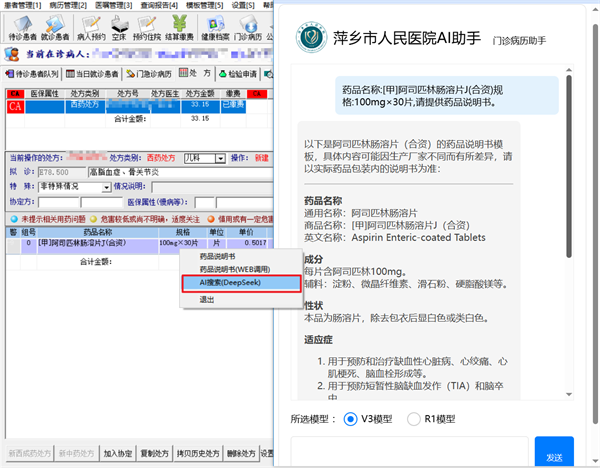The image size is (600, 468).
Task: Click the 复制处方 button
Action: (153, 453)
